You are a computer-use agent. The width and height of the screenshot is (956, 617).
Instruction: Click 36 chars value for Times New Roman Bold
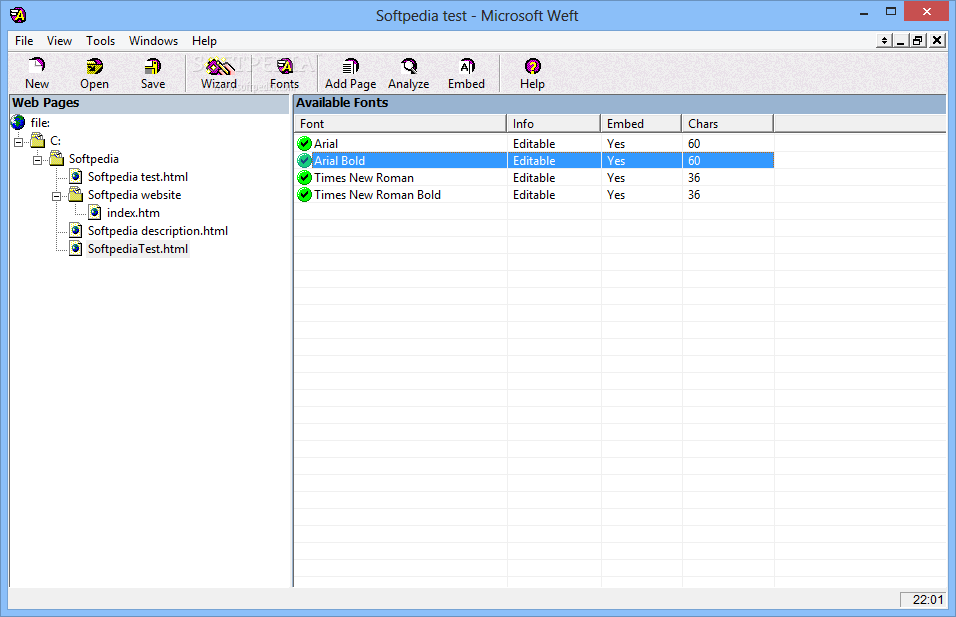click(x=694, y=195)
